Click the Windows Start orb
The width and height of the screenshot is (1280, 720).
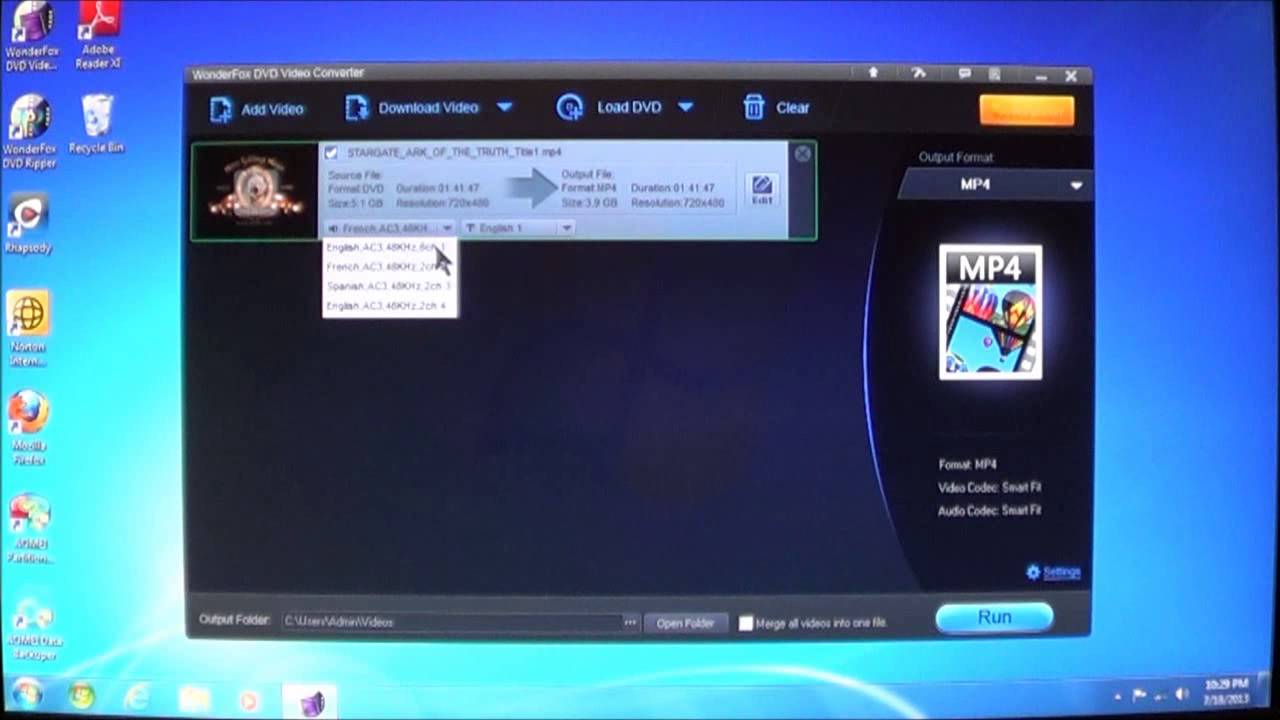[x=27, y=695]
